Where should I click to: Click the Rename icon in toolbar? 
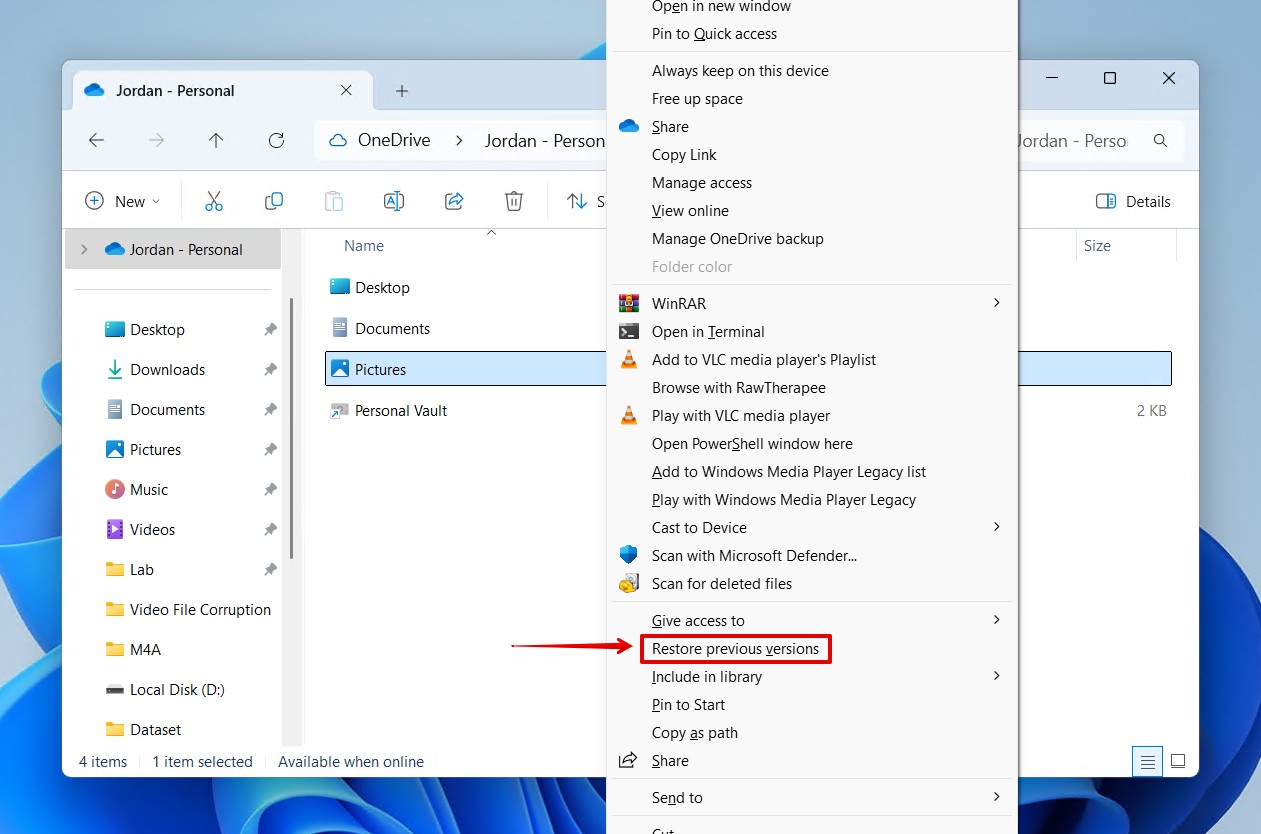[x=394, y=201]
